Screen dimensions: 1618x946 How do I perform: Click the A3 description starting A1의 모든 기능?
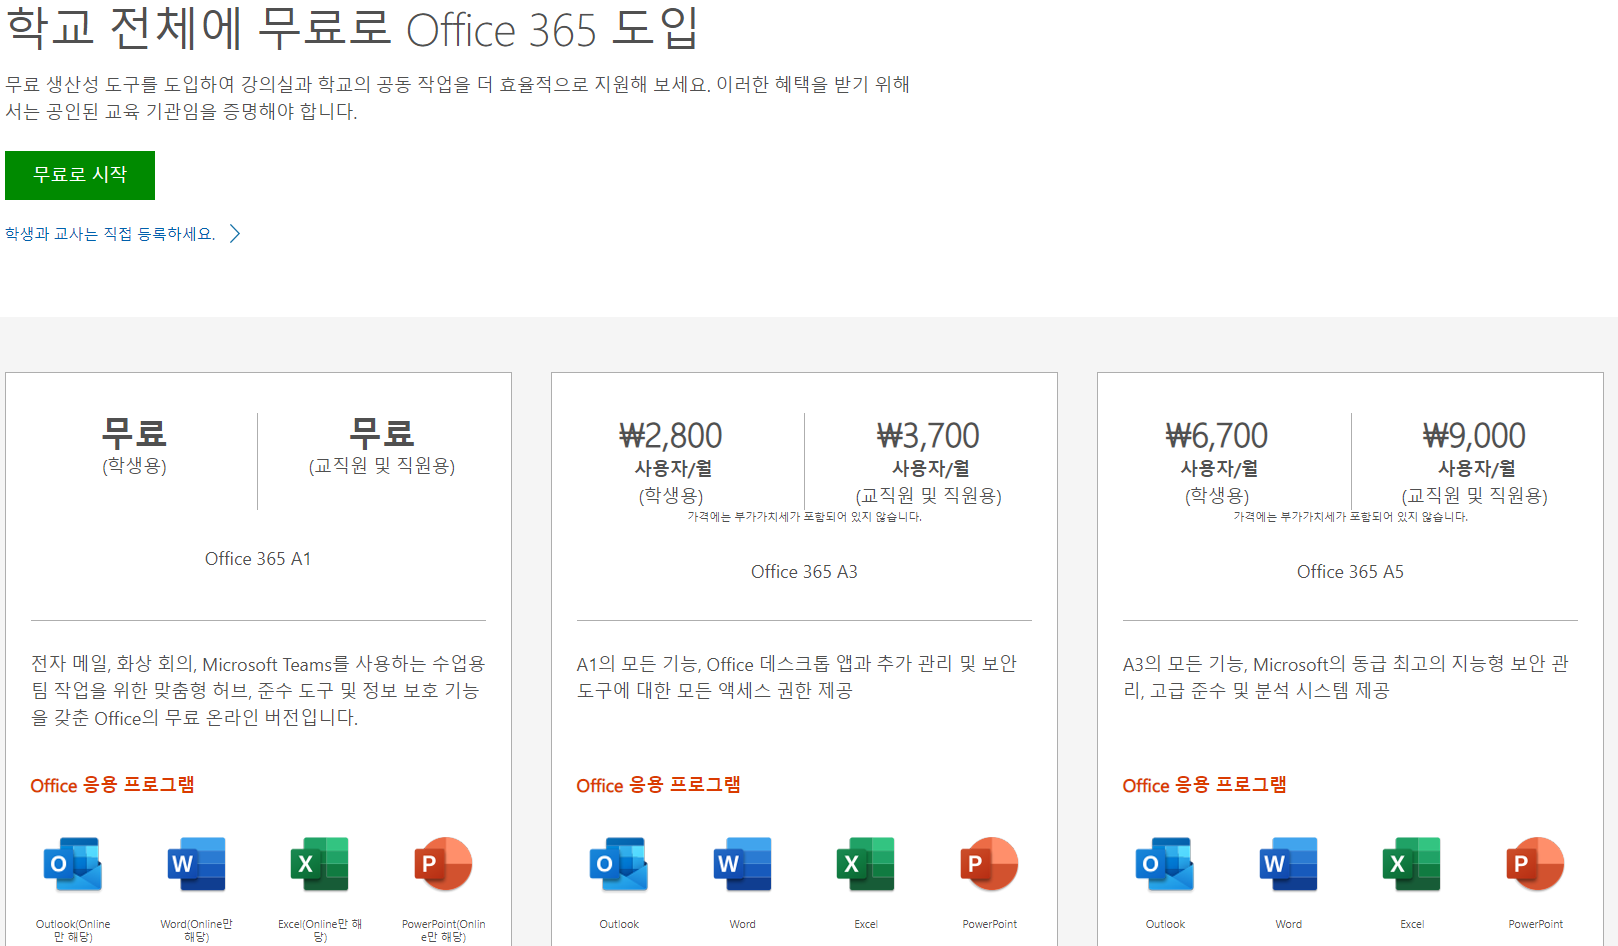point(797,677)
